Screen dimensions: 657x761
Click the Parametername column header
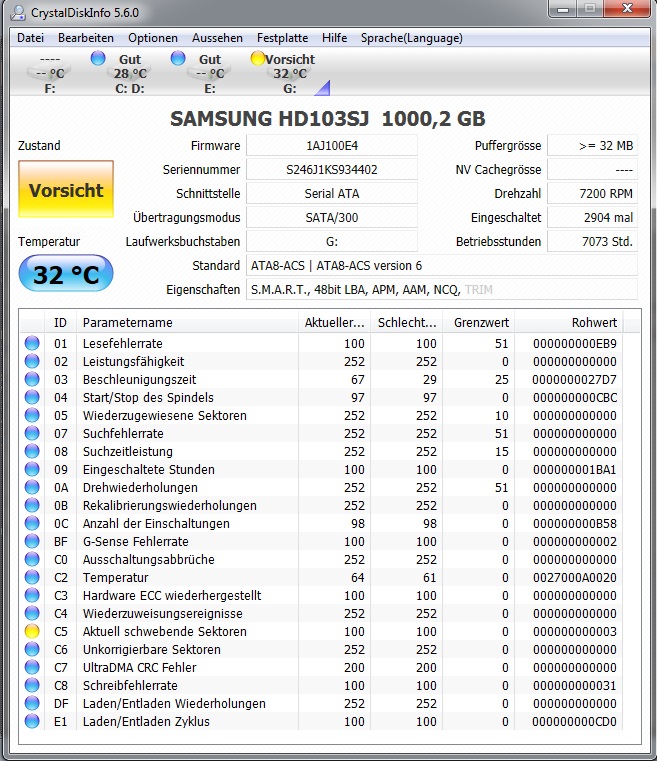(187, 322)
